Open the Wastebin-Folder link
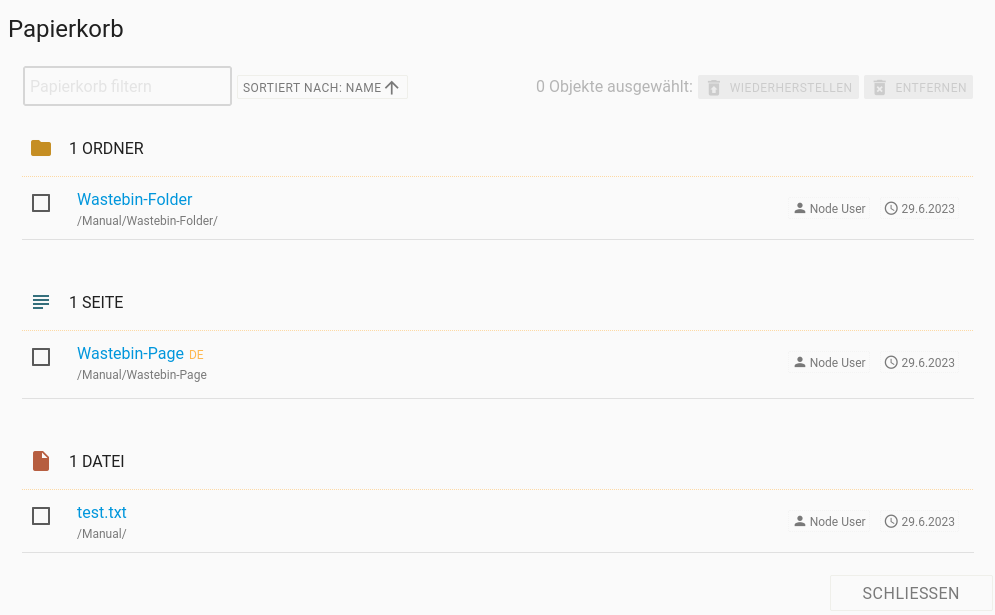The image size is (995, 615). tap(134, 200)
